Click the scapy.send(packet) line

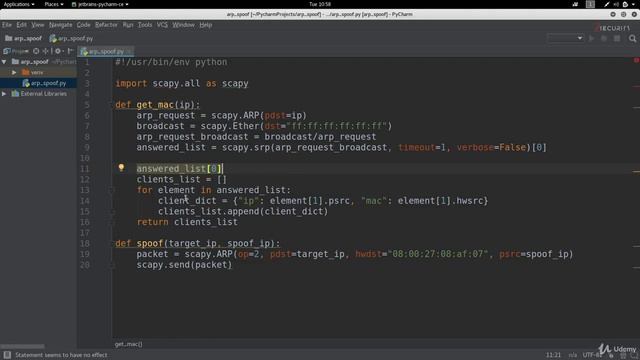pos(184,264)
